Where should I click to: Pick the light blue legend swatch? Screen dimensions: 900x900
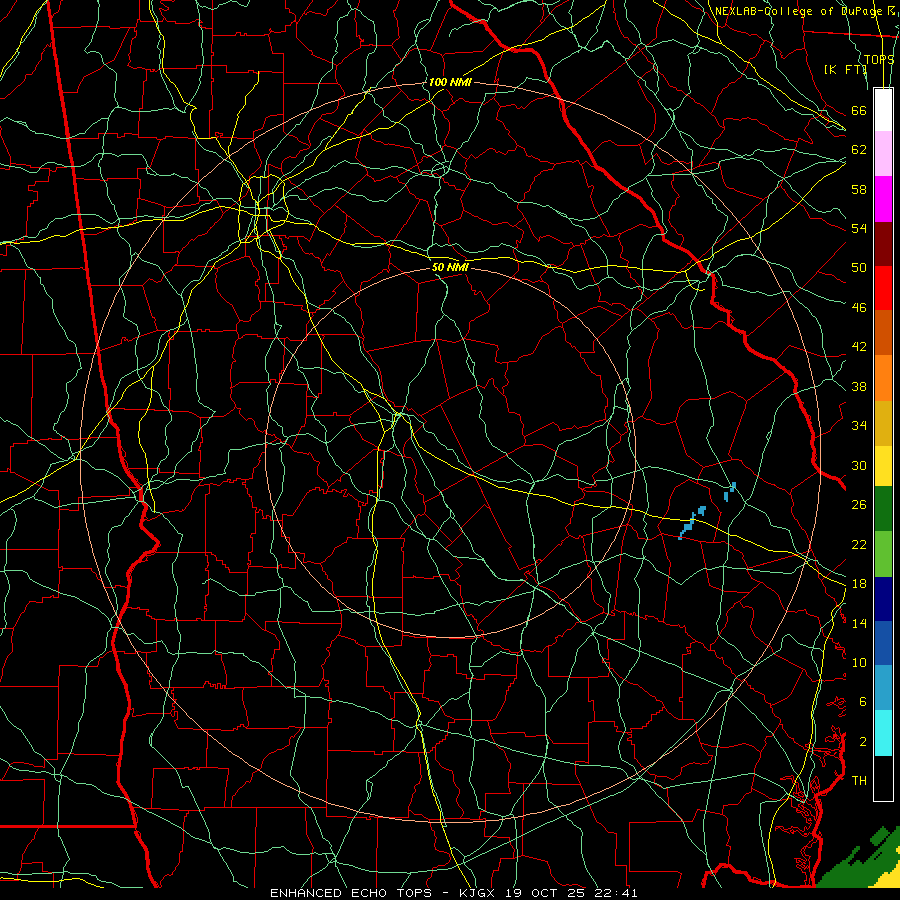(883, 688)
